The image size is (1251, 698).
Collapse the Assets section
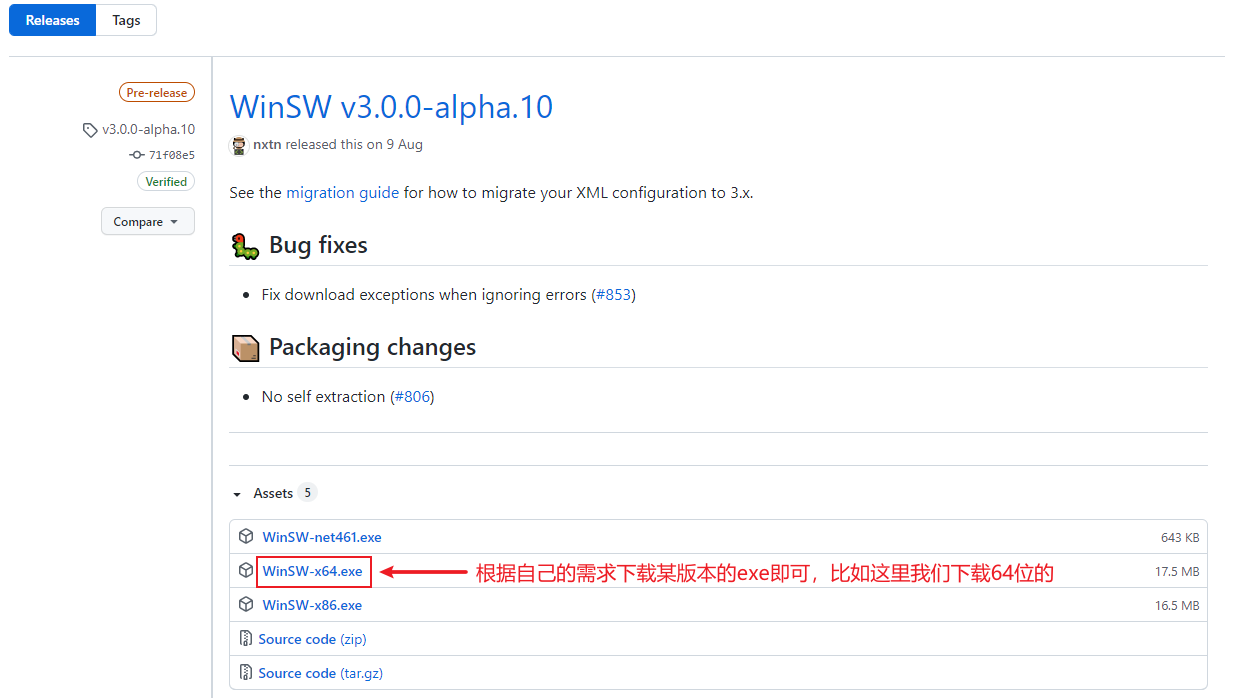[x=237, y=493]
